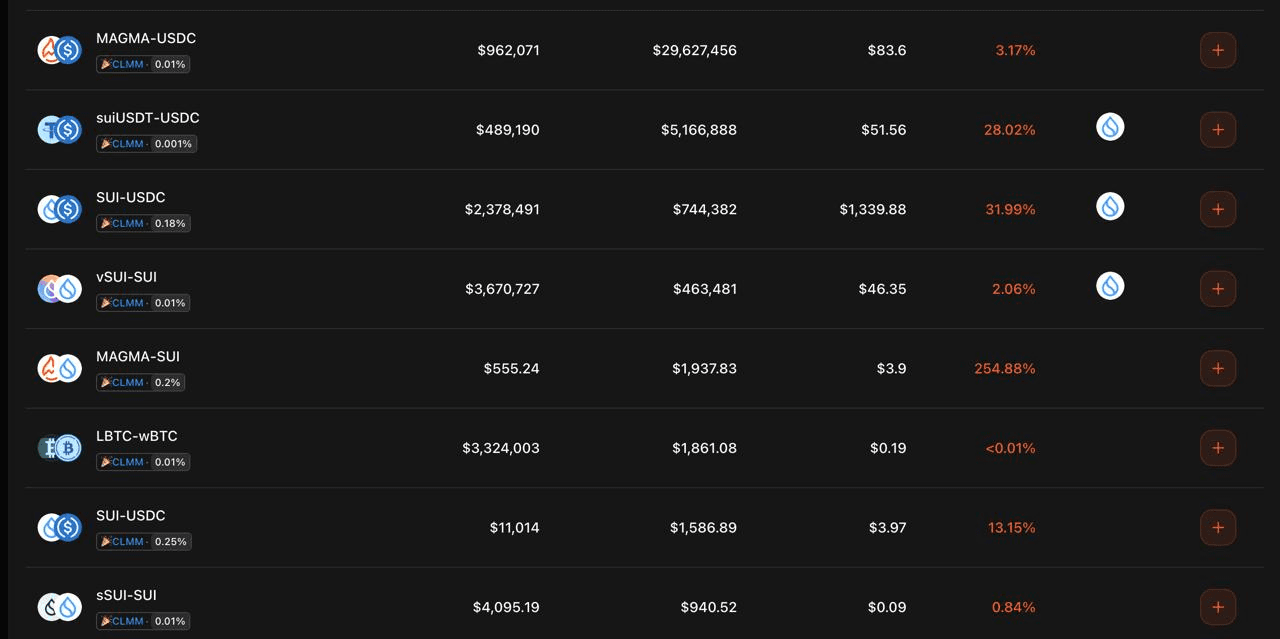This screenshot has width=1280, height=639.
Task: Click SUI reward icon on suiUSDT-USDC row
Action: [1110, 127]
